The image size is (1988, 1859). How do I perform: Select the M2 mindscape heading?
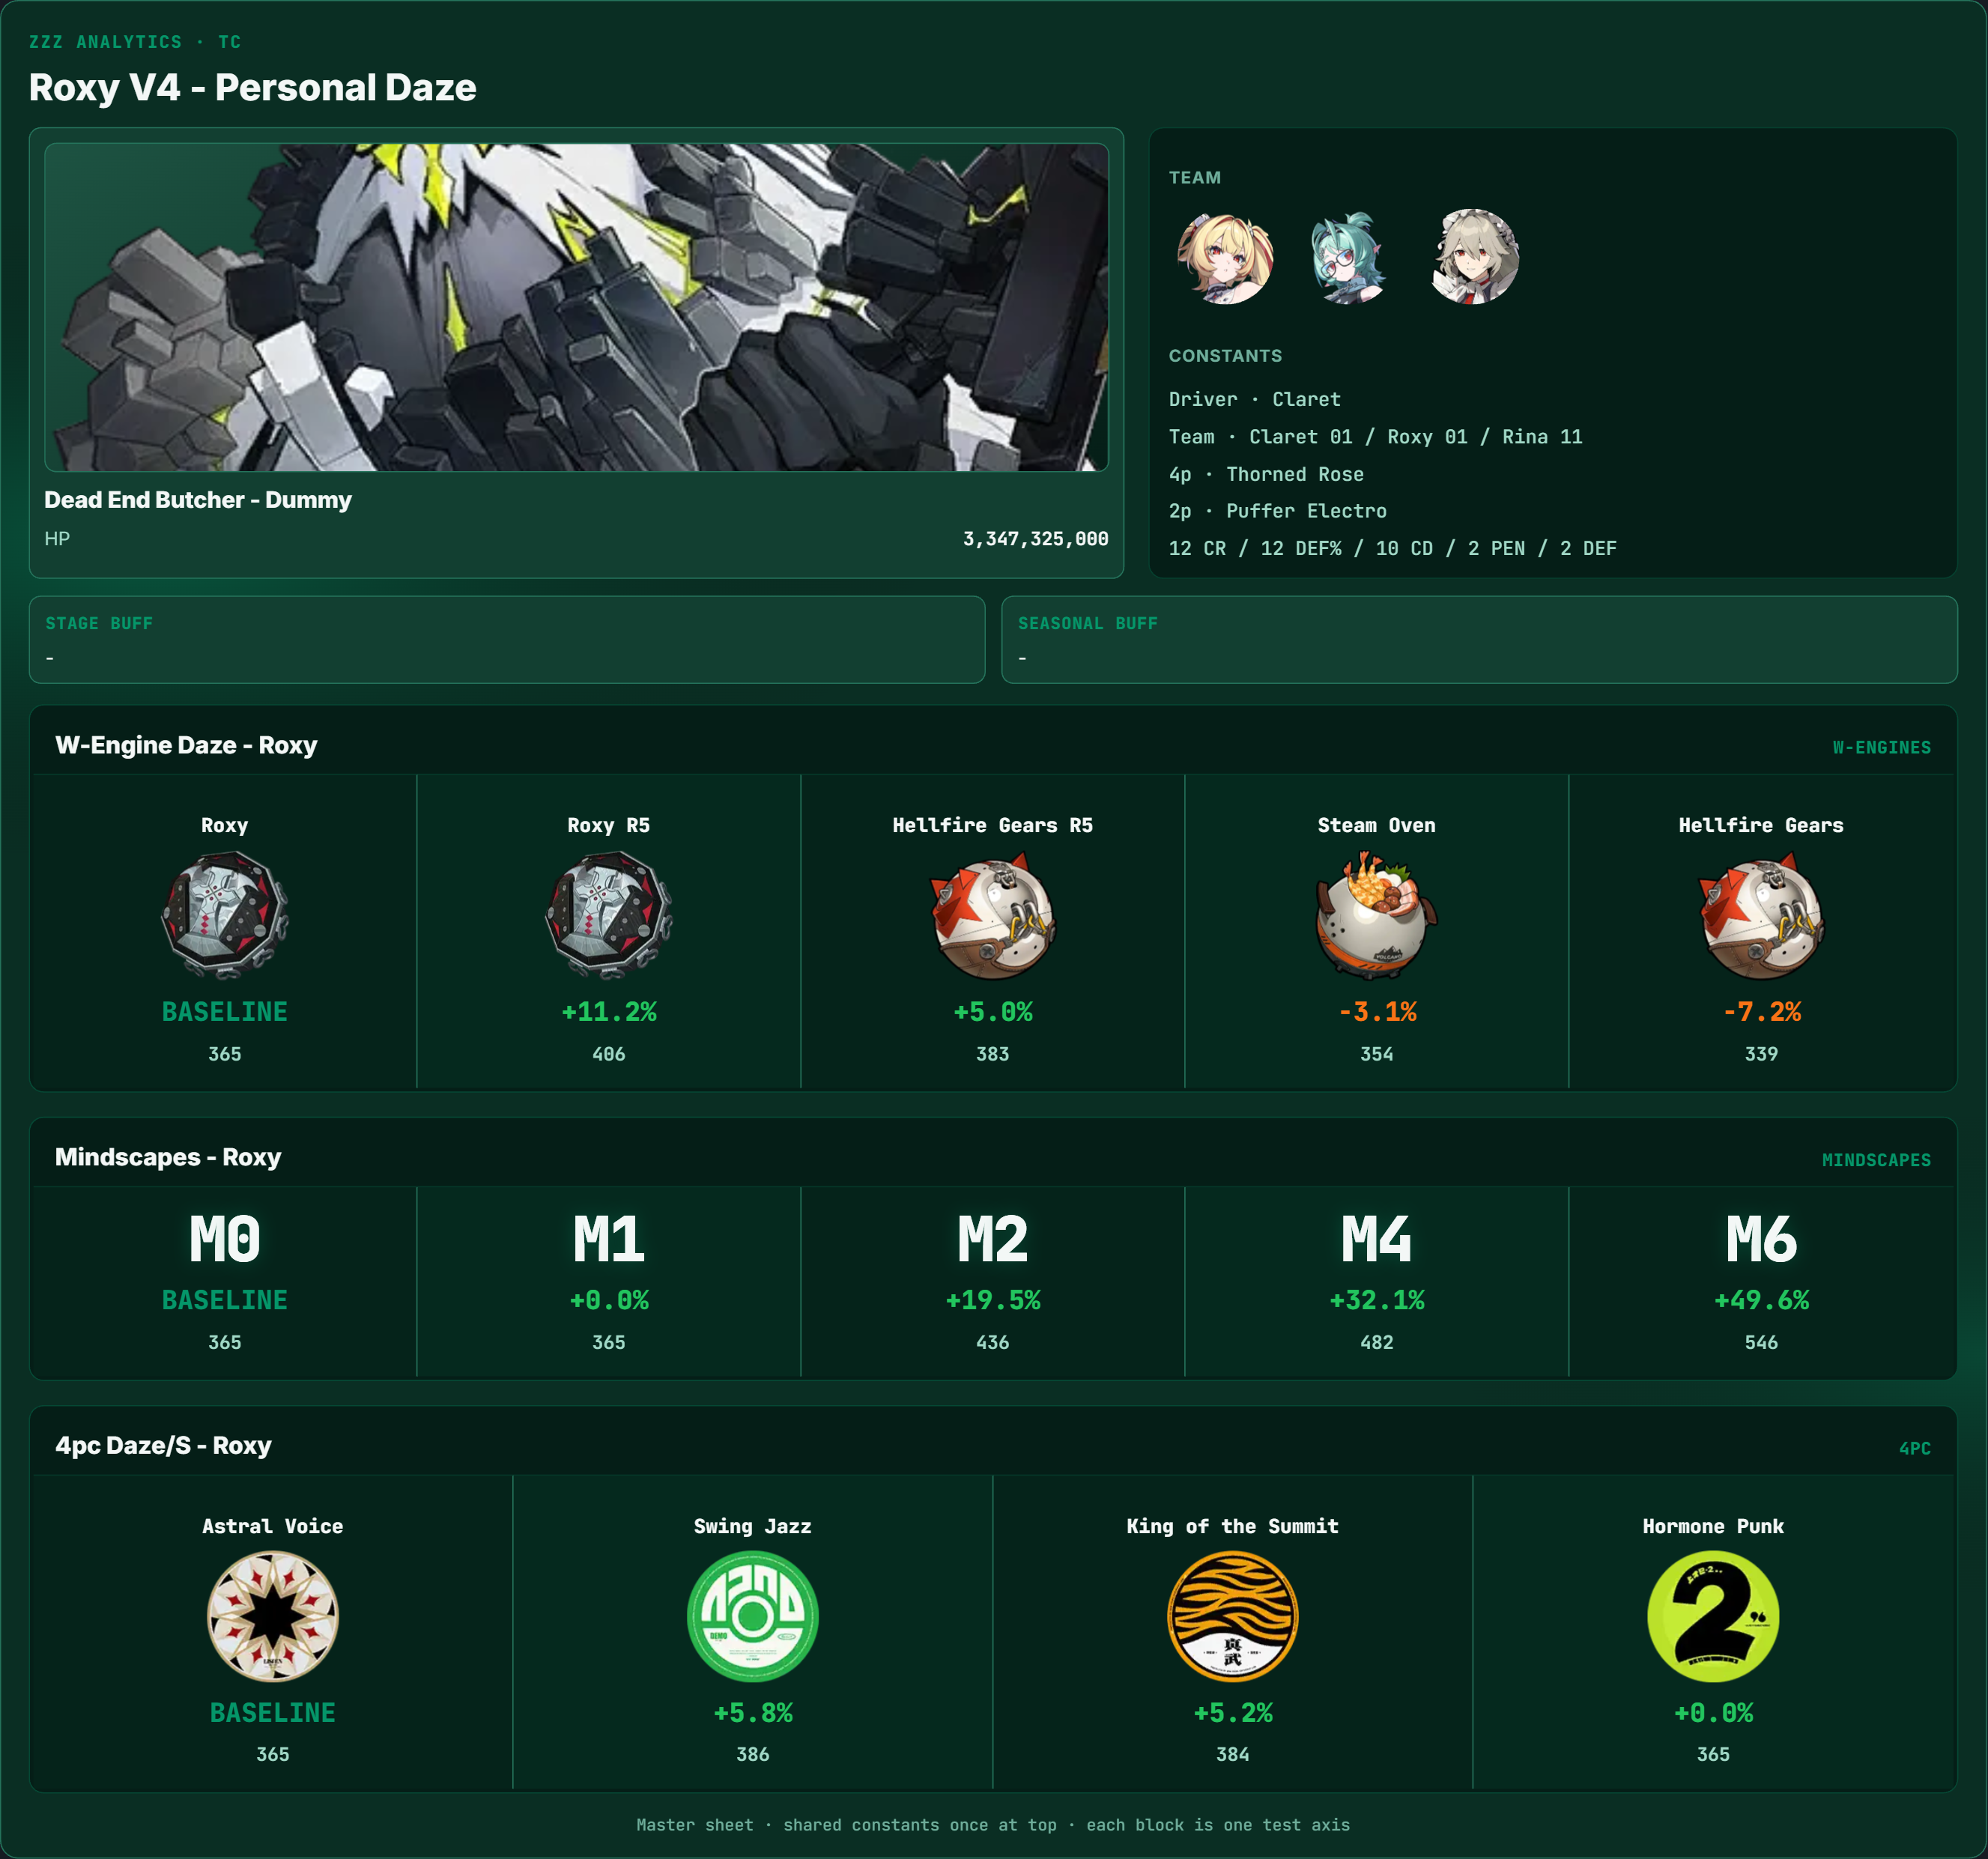[993, 1240]
